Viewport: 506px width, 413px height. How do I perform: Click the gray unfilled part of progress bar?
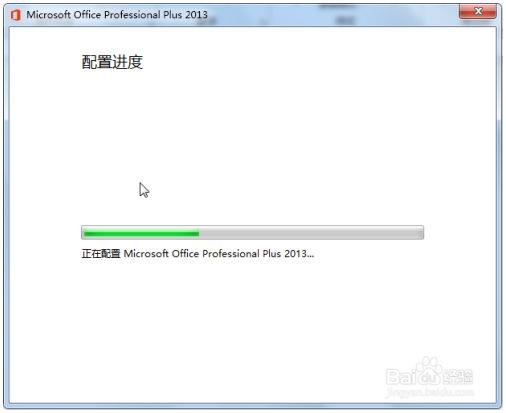pos(309,233)
